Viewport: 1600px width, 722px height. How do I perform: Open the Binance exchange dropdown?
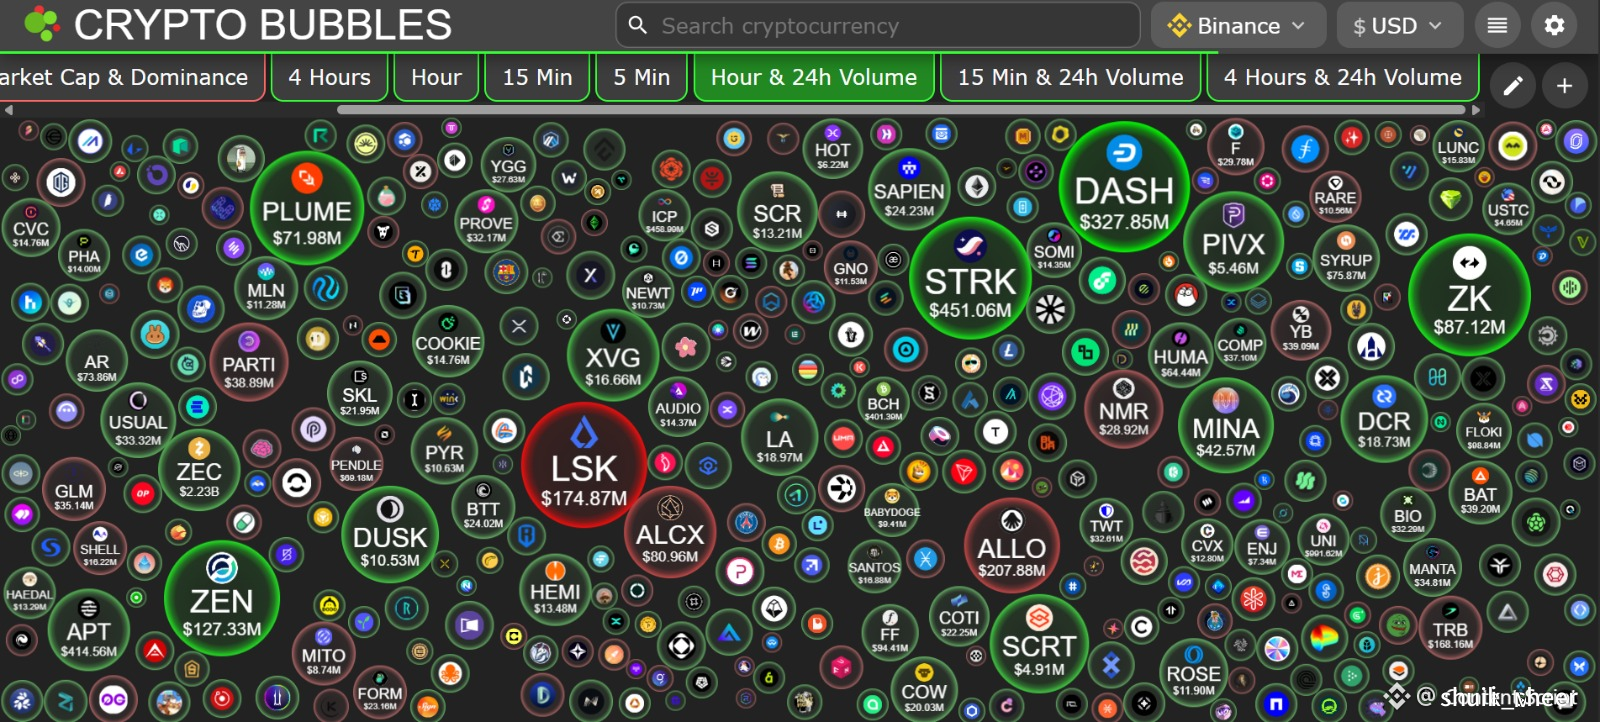coord(1238,25)
